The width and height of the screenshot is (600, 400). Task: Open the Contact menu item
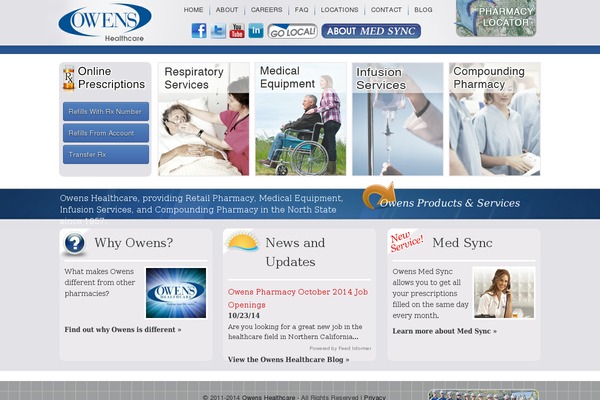[x=386, y=10]
